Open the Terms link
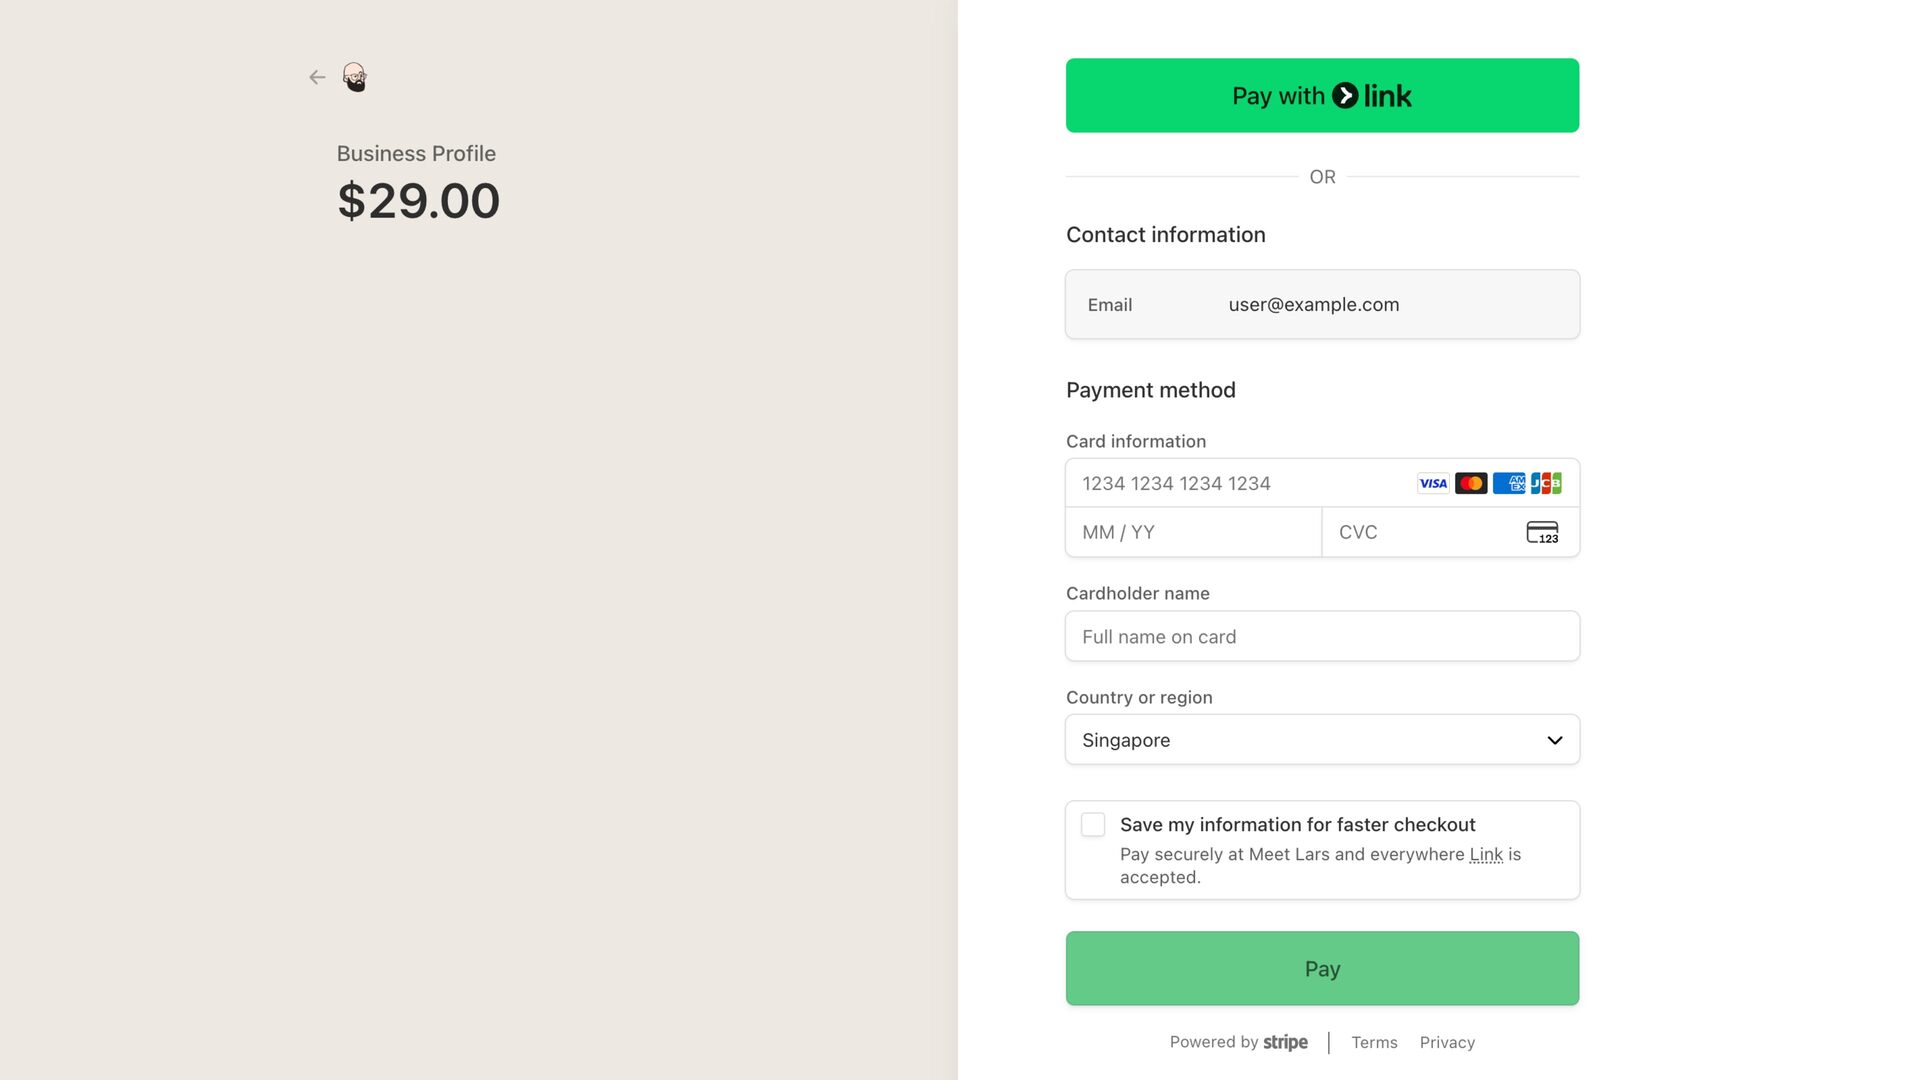The width and height of the screenshot is (1920, 1080). tap(1374, 1042)
